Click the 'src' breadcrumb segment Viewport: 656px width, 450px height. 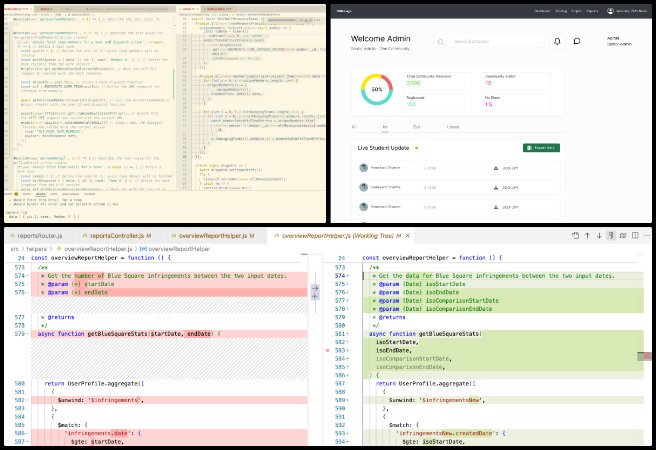coord(15,249)
